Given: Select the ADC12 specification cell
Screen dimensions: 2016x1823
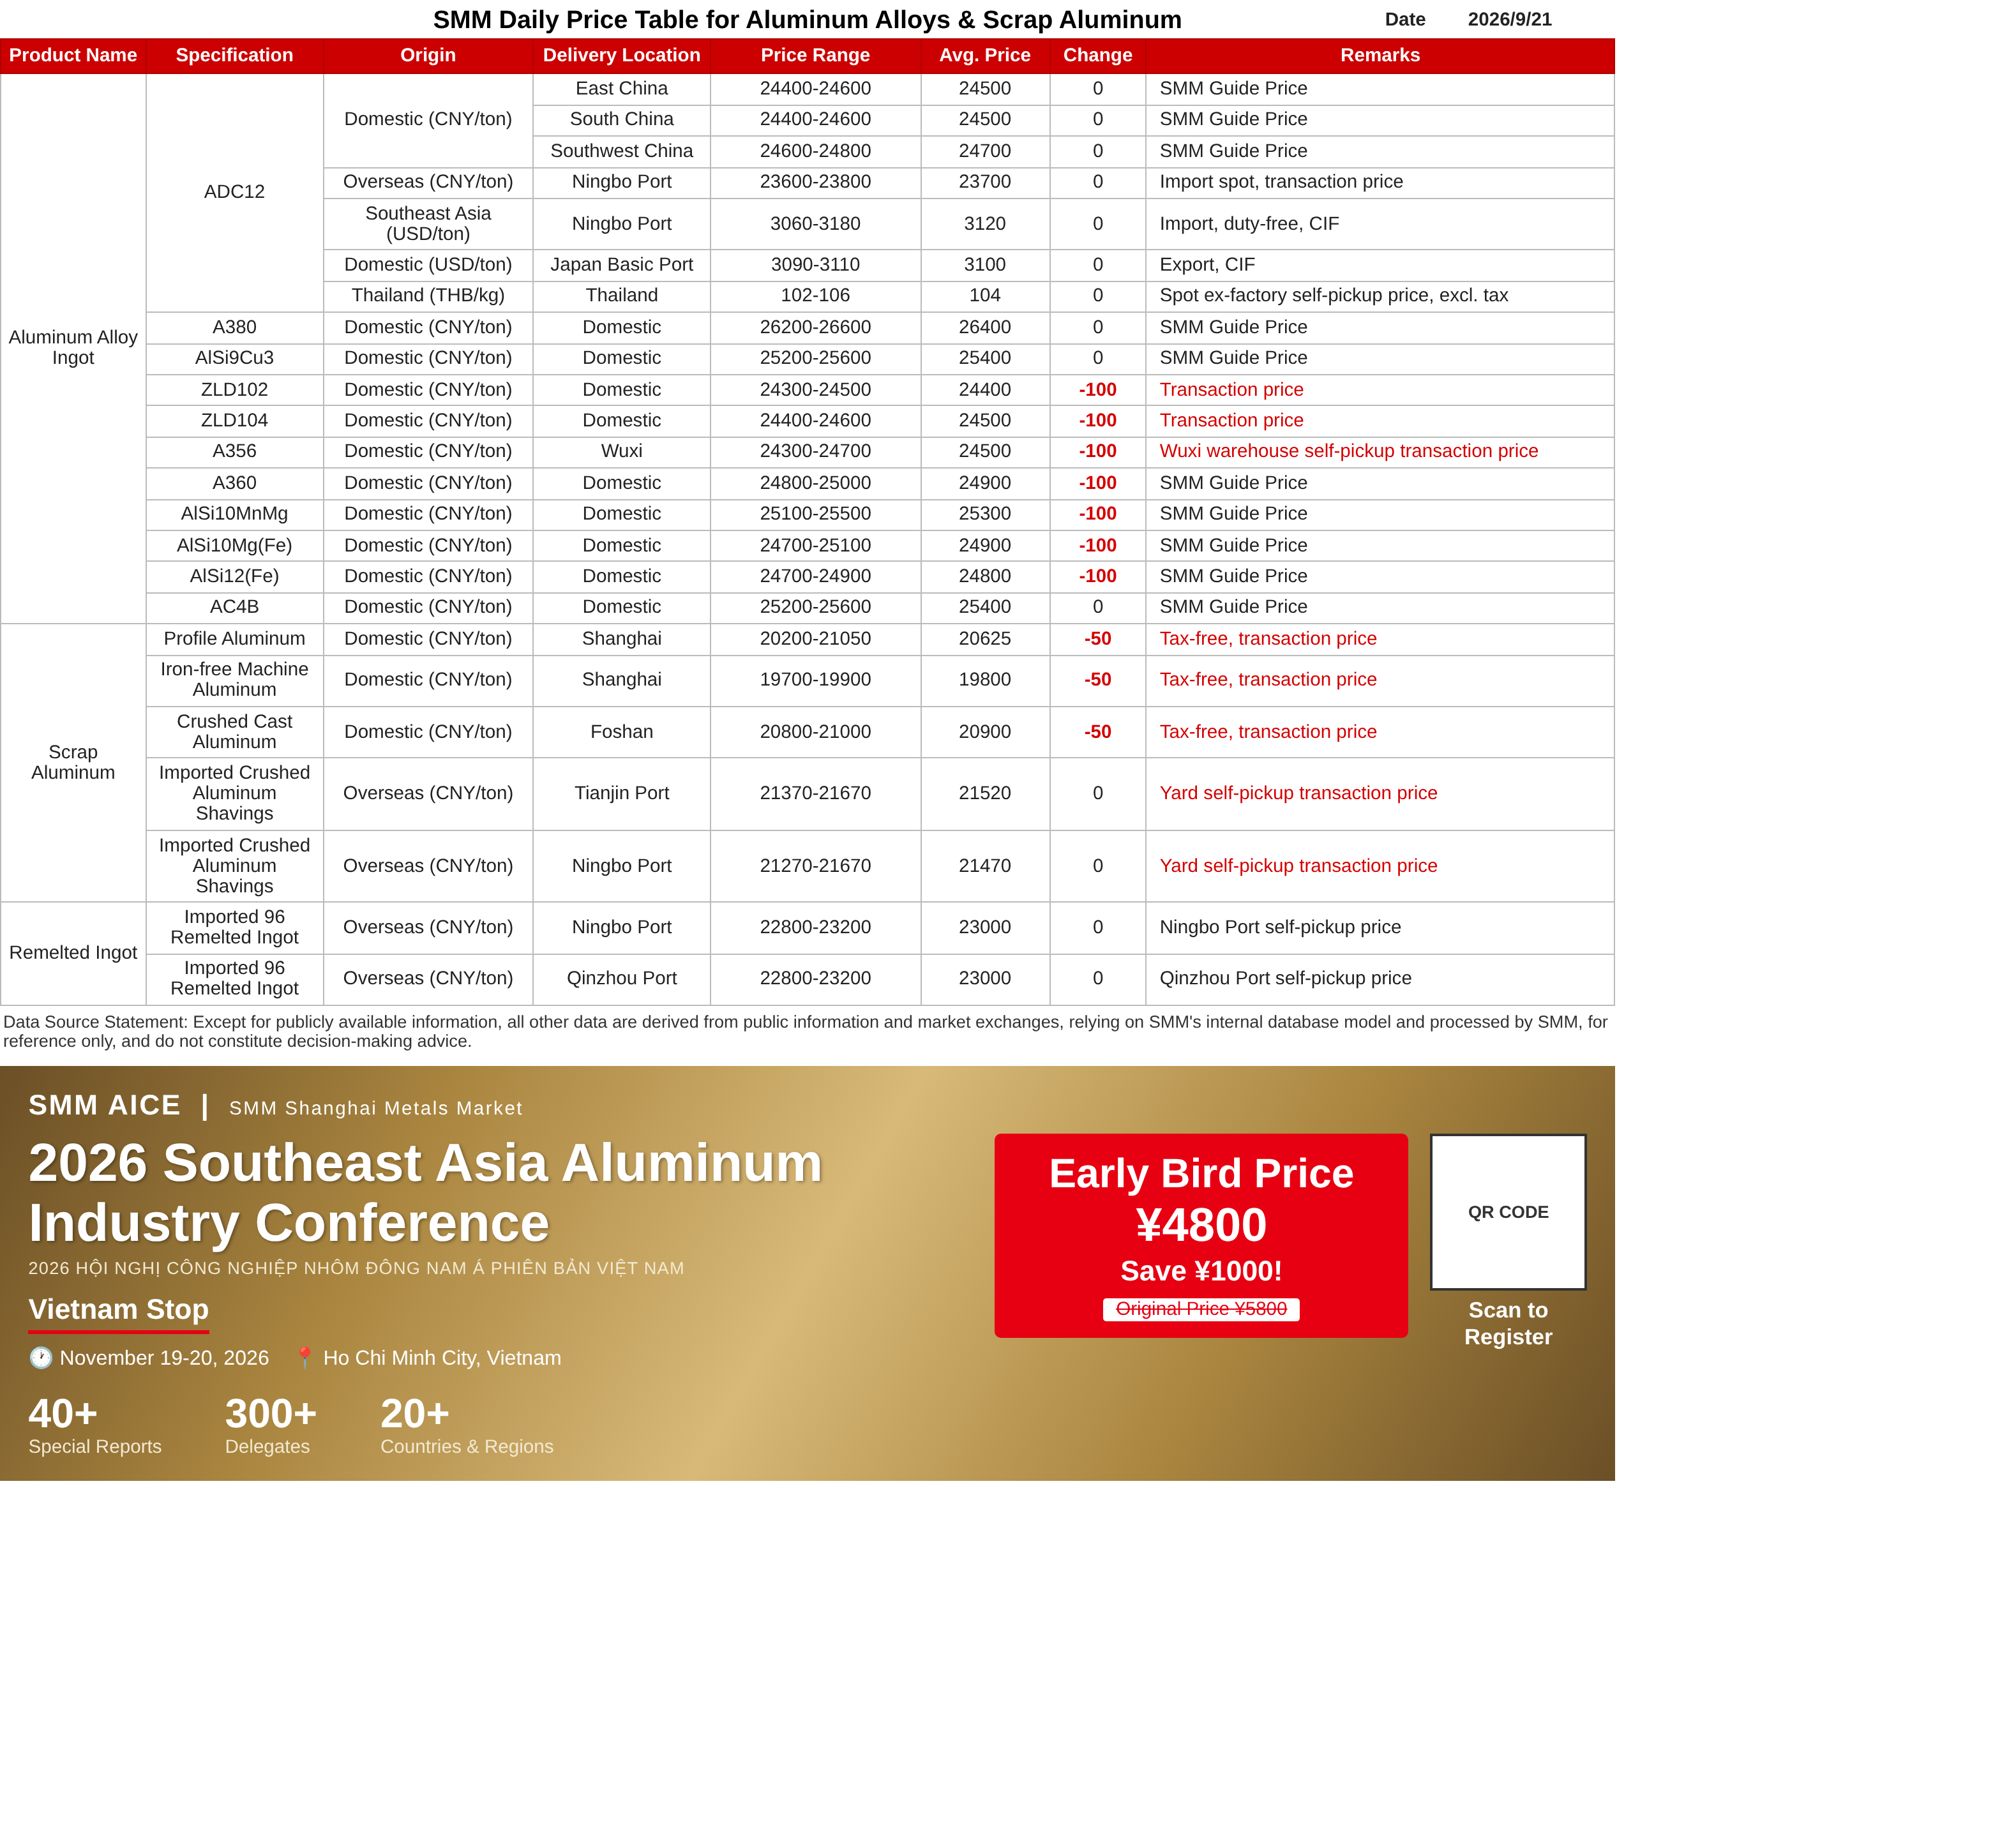Looking at the screenshot, I should (x=235, y=192).
